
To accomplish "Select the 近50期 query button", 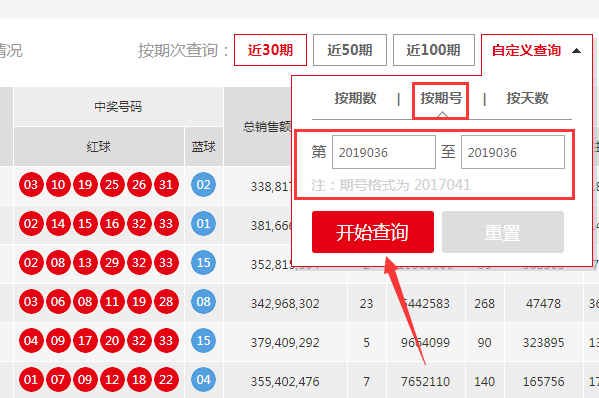I will 350,50.
